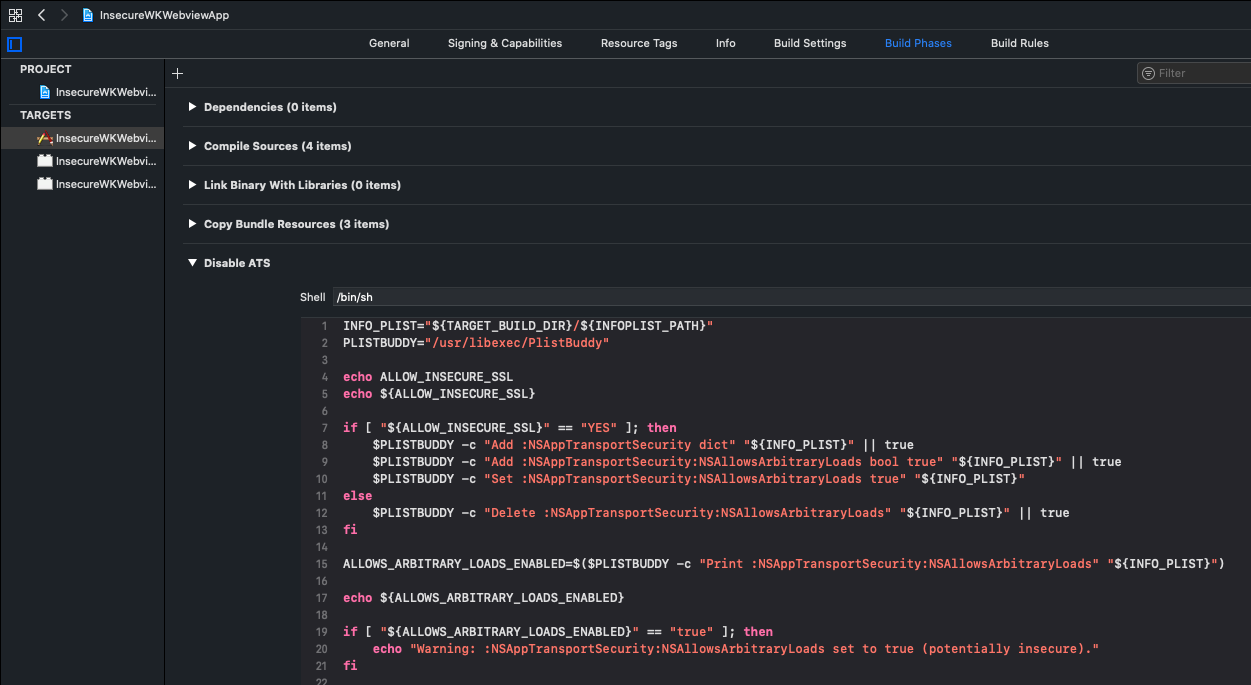The width and height of the screenshot is (1251, 685).
Task: Click the Disable ATS phase title
Action: 237,263
